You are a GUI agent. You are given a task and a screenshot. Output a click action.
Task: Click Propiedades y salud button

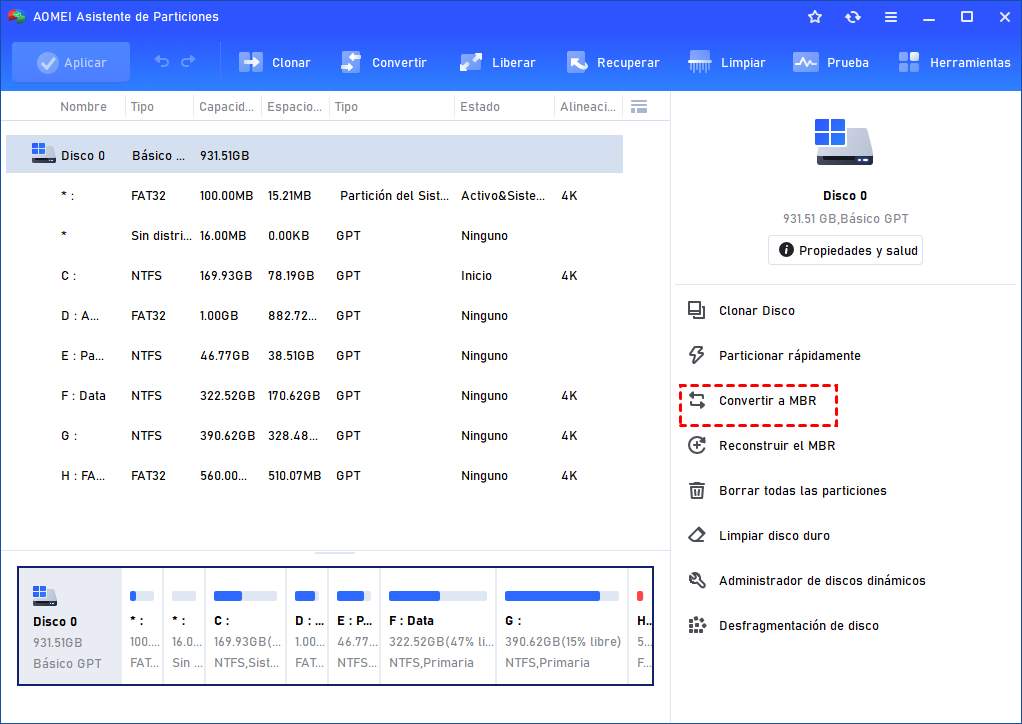(845, 250)
